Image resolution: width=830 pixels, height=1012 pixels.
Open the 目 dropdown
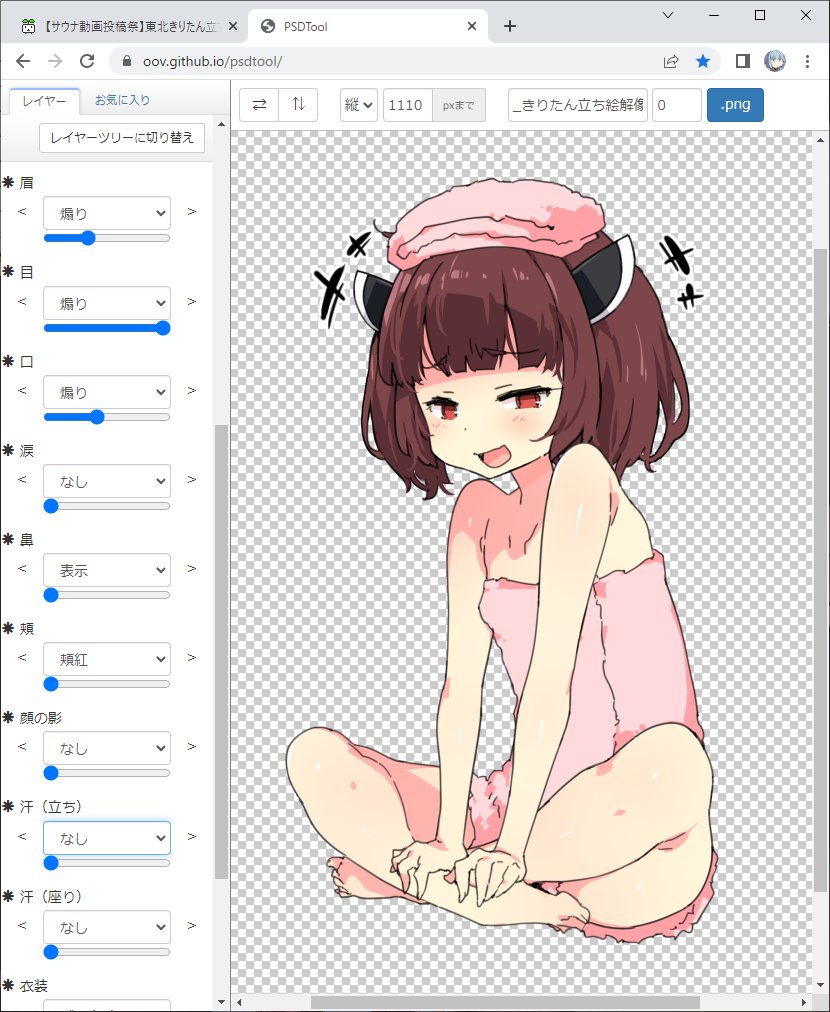tap(107, 303)
